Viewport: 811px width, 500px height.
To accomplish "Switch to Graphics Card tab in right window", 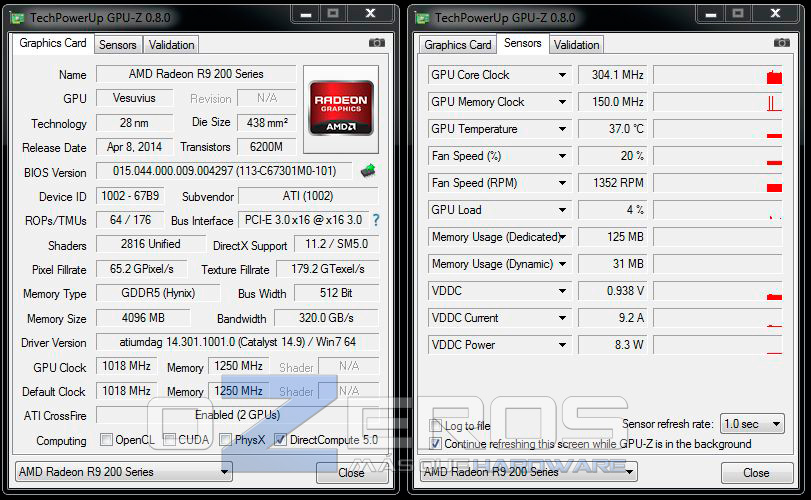I will [457, 45].
